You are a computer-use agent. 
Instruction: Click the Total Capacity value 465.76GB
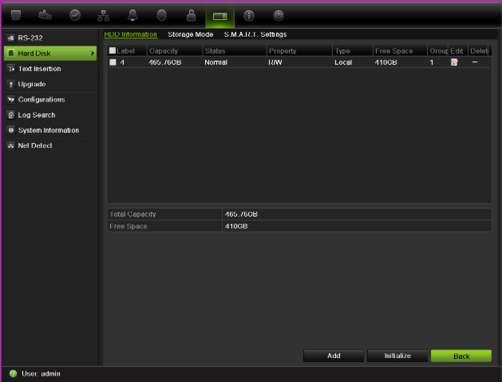241,214
